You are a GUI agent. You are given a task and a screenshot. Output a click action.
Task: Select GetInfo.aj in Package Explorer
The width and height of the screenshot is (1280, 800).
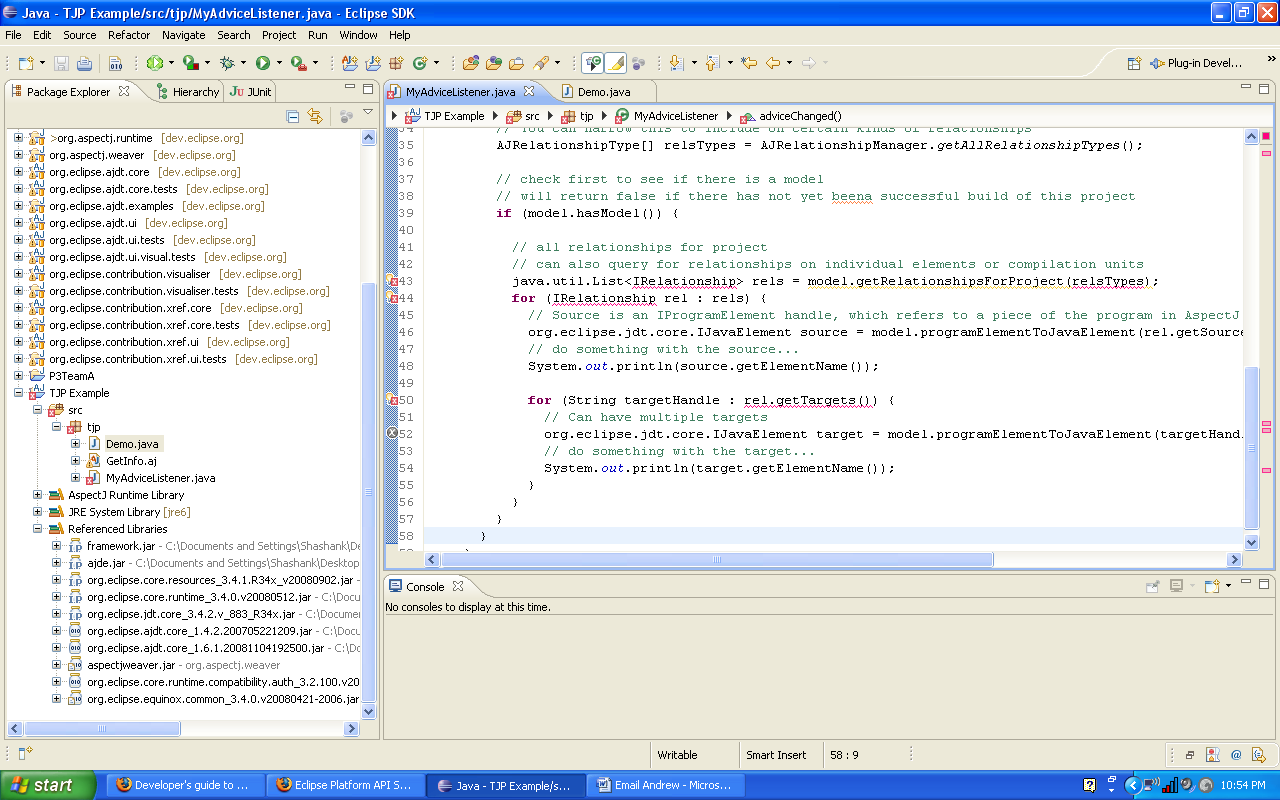point(131,461)
